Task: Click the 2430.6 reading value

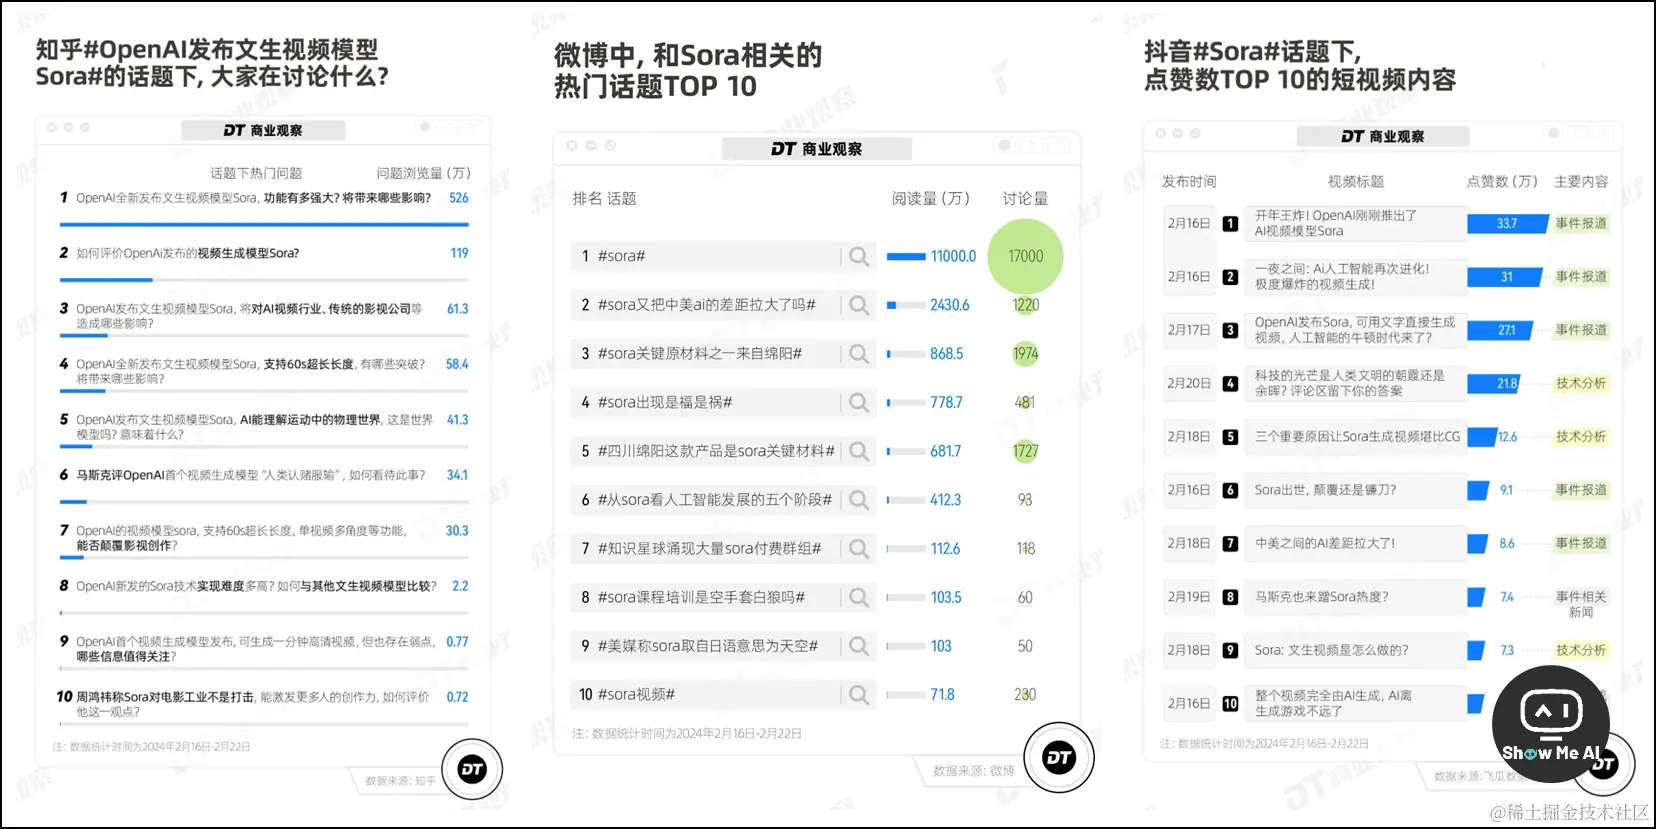Action: pos(950,305)
